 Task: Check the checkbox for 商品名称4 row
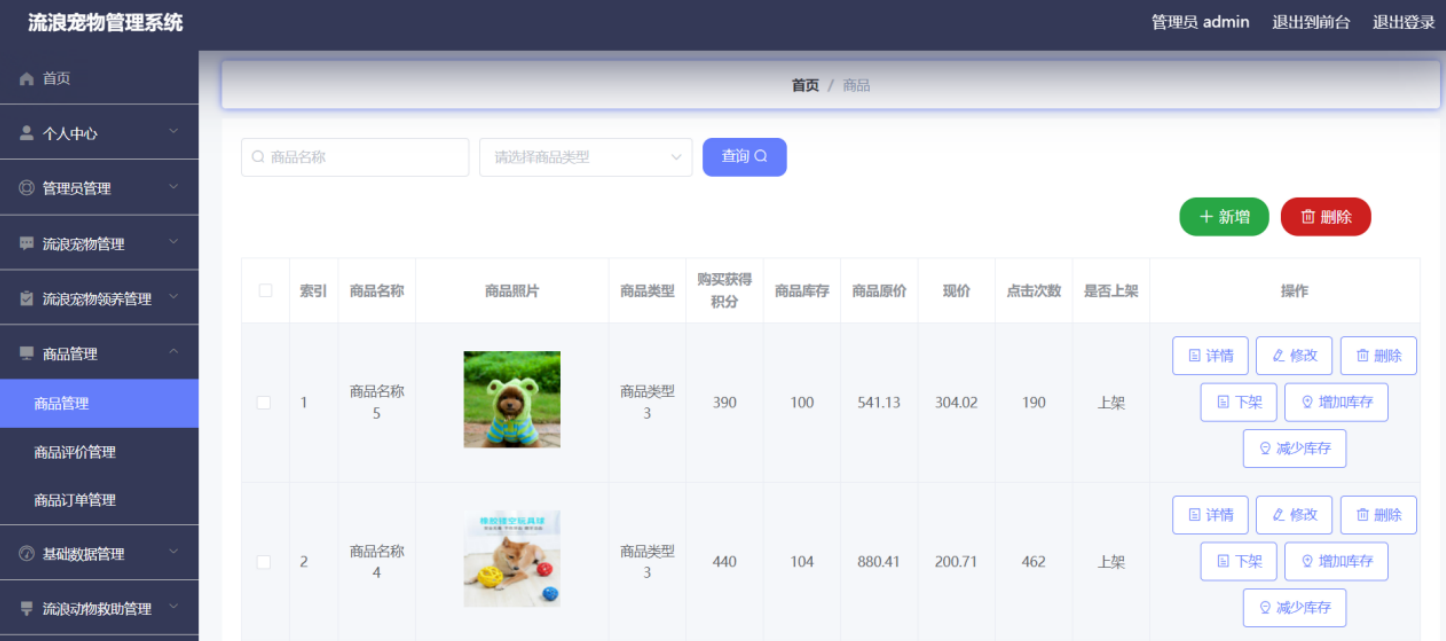(264, 561)
